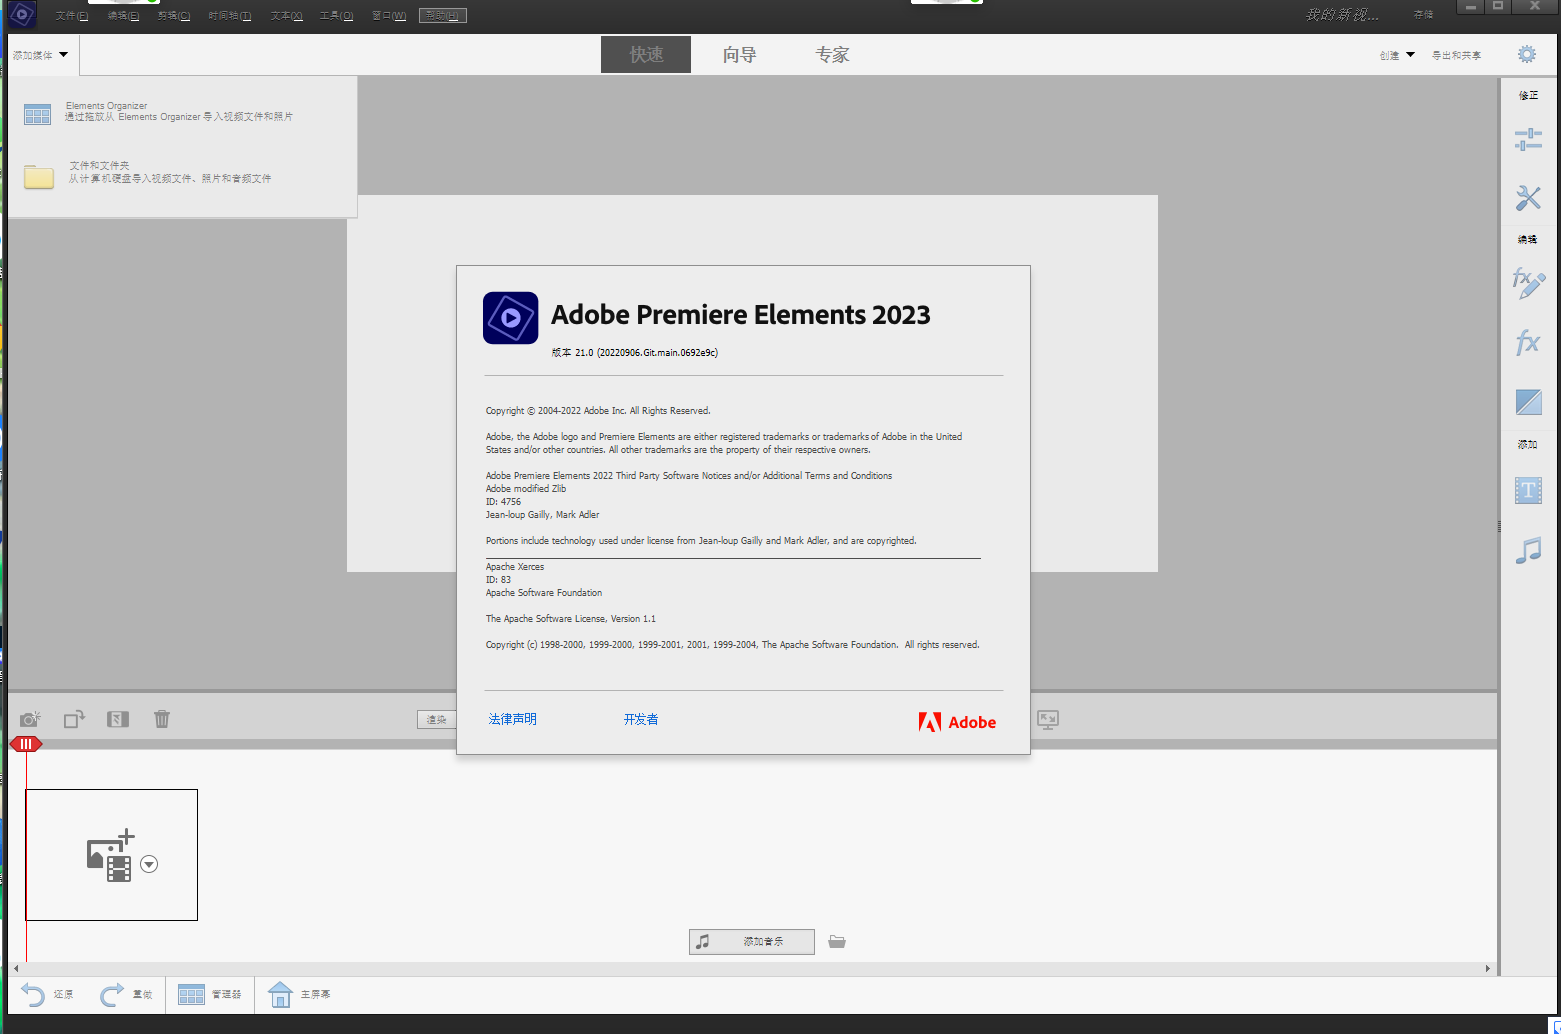This screenshot has height=1034, width=1561.
Task: Switch to the 专家 expert tab
Action: click(x=832, y=55)
